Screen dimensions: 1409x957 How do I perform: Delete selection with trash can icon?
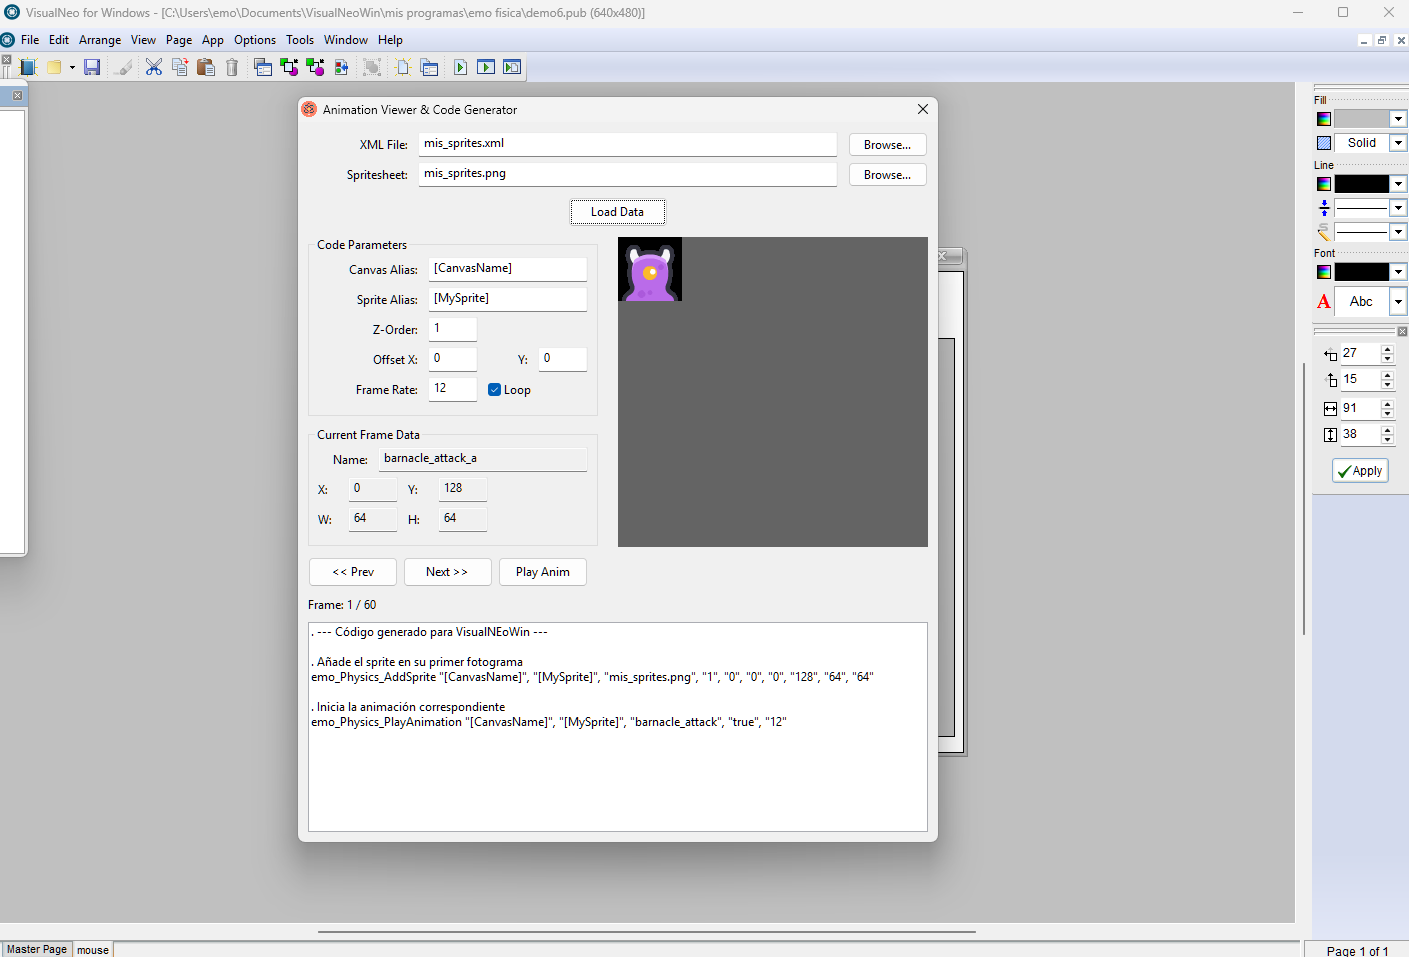tap(232, 67)
